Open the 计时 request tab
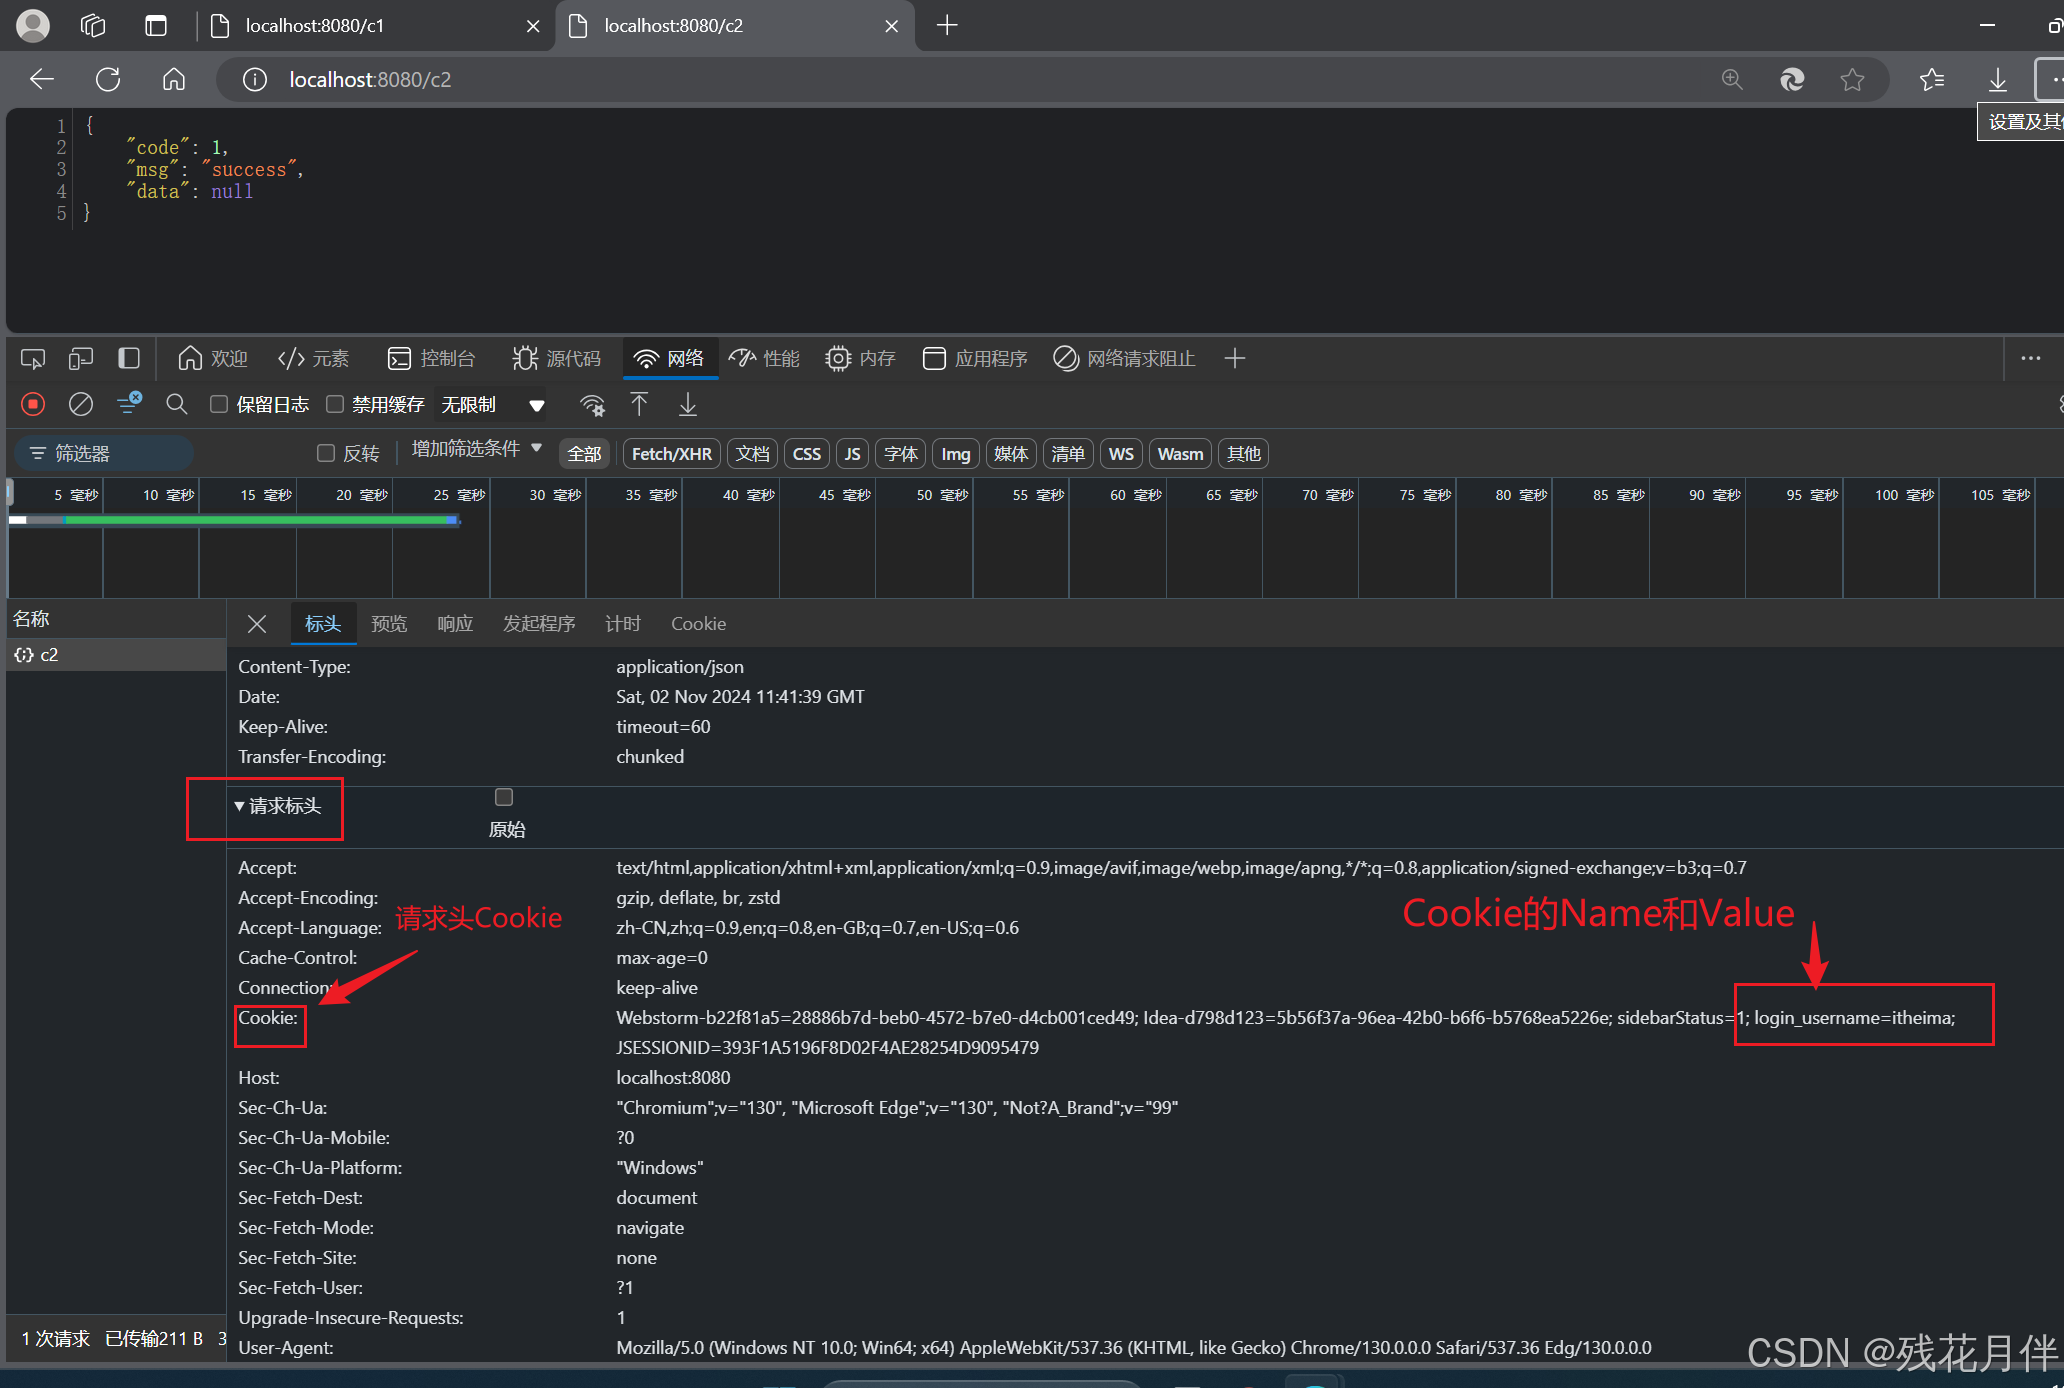 tap(622, 624)
